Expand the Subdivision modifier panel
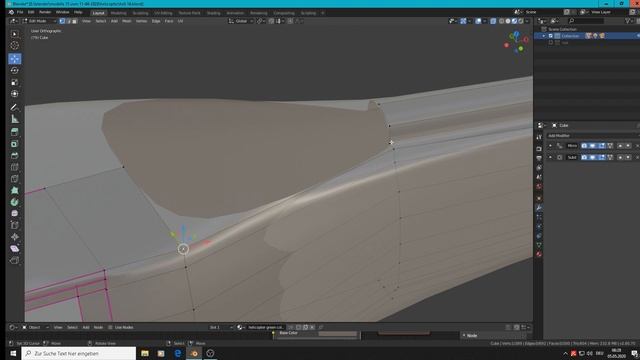Image resolution: width=640 pixels, height=360 pixels. (x=550, y=157)
